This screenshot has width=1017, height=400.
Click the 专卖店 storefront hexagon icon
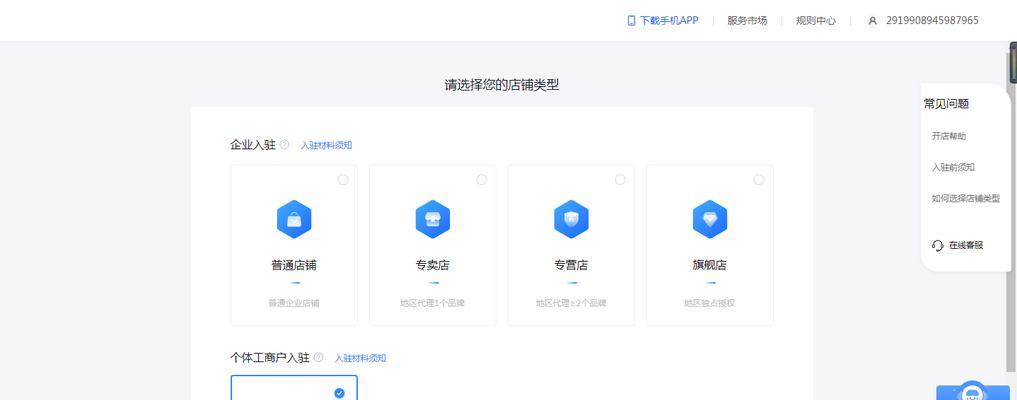pos(433,219)
